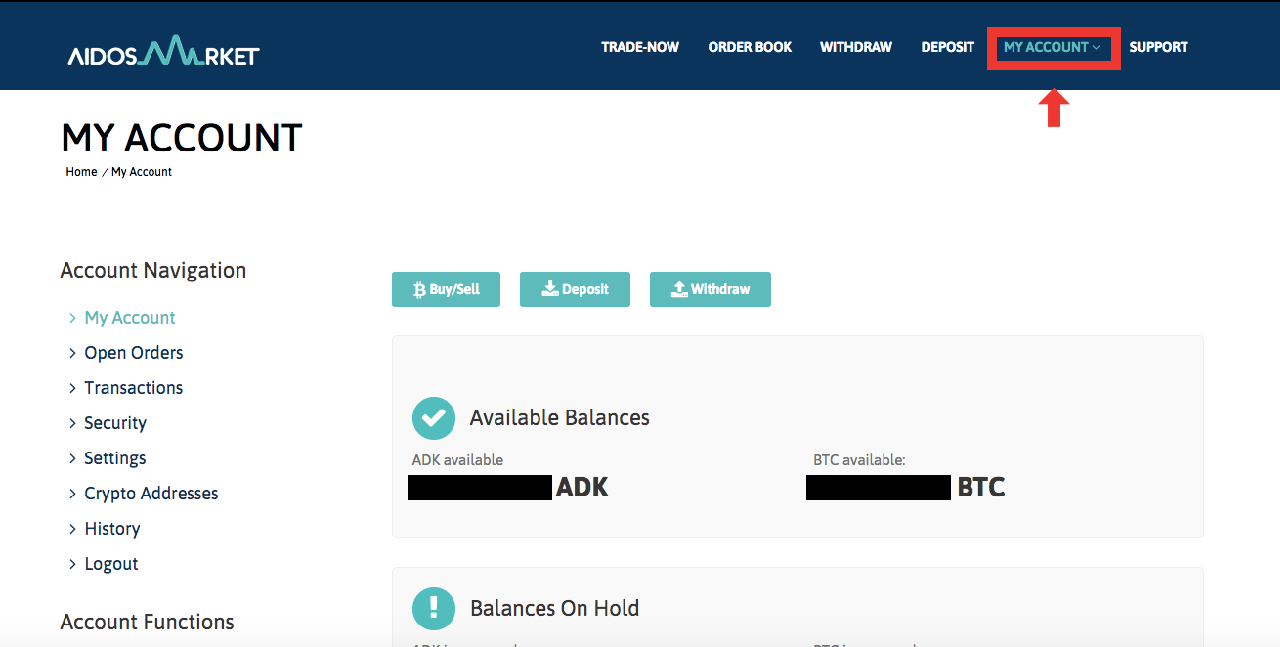Click the checkmark icon beside Available Balances
This screenshot has height=647, width=1280.
pyautogui.click(x=433, y=418)
